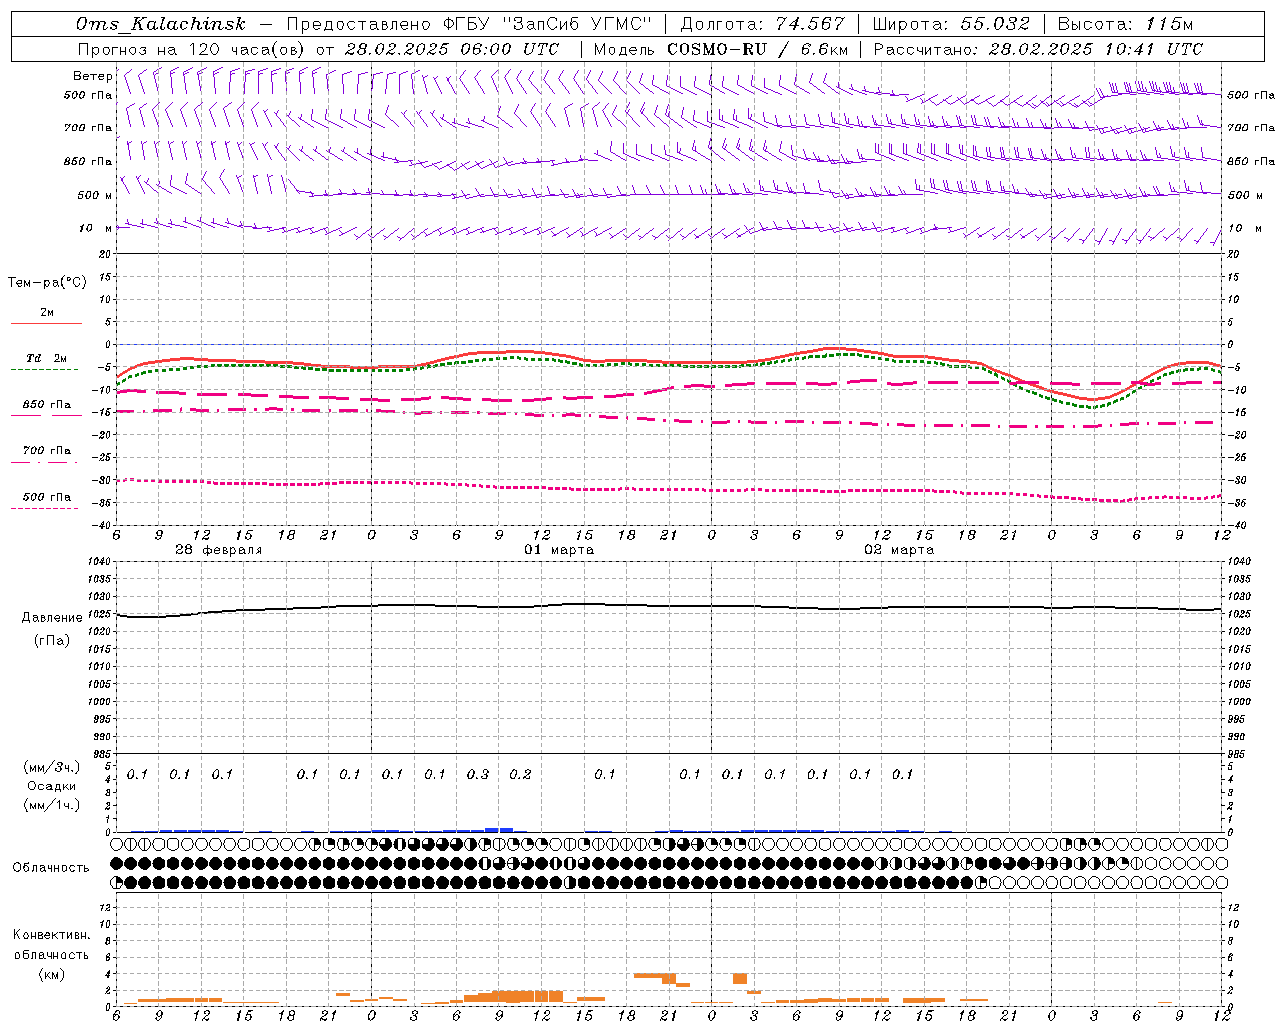This screenshot has width=1280, height=1024.
Task: Click the '01 марта' date label
Action: pyautogui.click(x=559, y=550)
